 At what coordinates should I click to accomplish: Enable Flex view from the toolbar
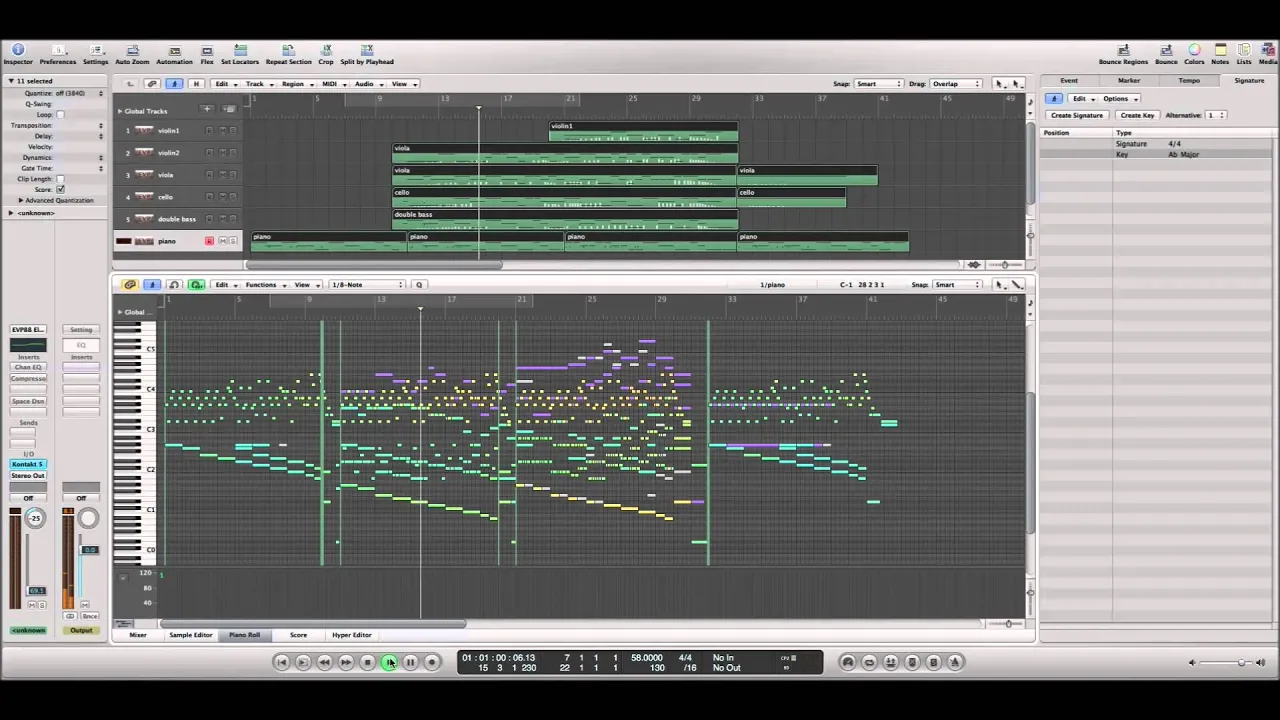pos(207,54)
